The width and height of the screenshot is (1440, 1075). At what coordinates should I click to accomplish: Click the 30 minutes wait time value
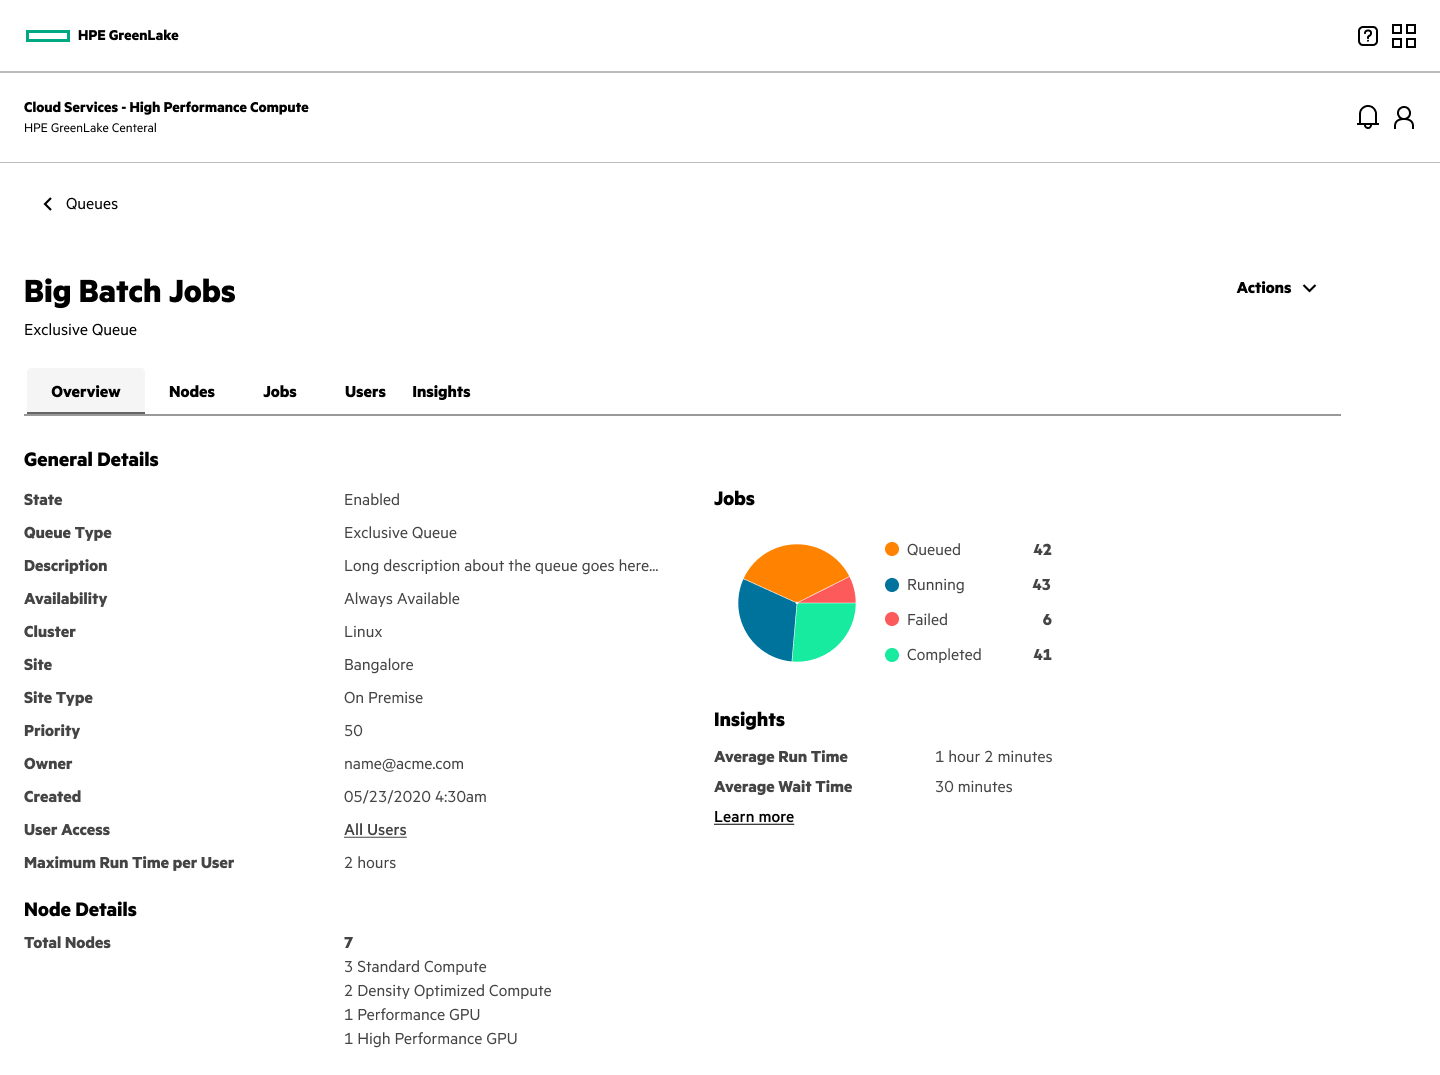[974, 787]
